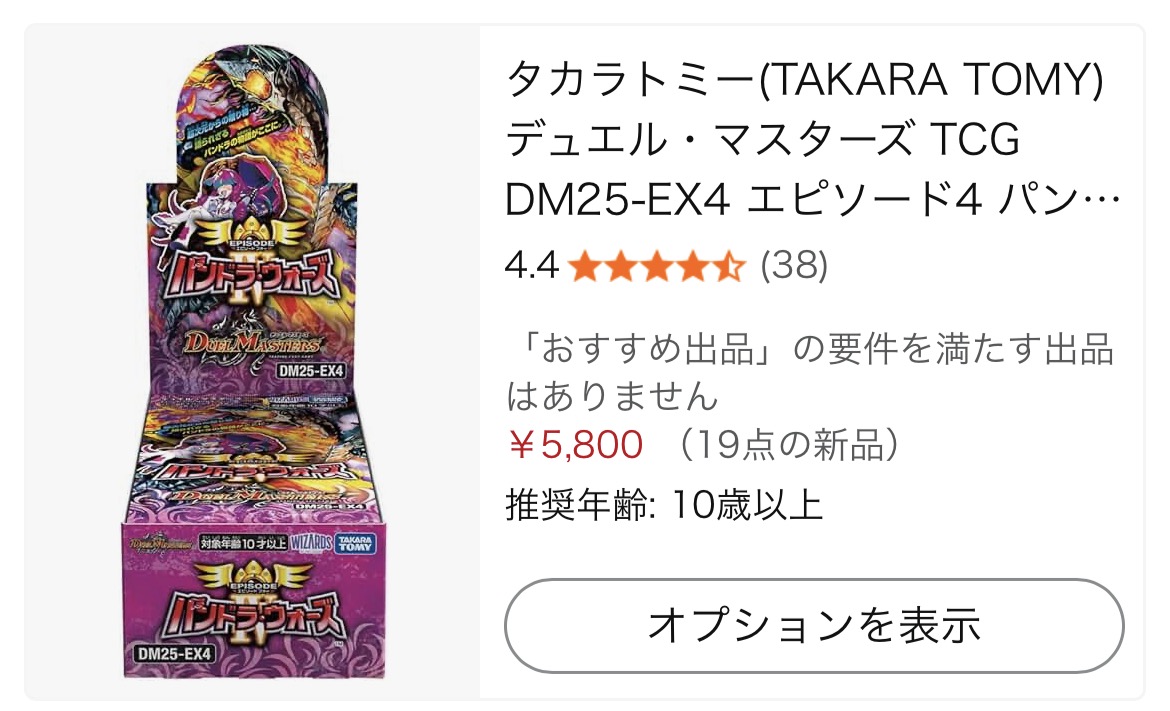Click the おすすめ出品 notice text
The height and width of the screenshot is (711, 1170).
[810, 372]
